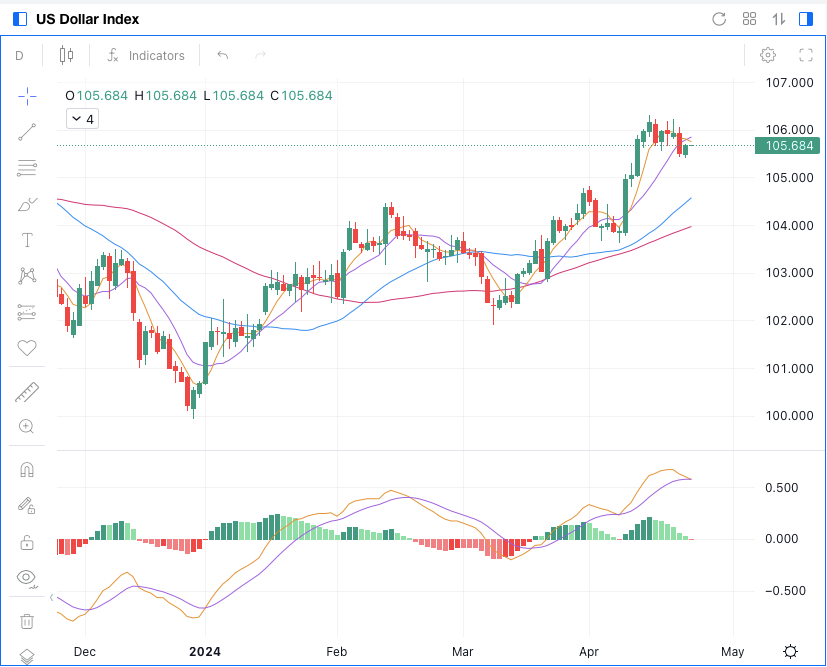The image size is (827, 667).
Task: Select the text annotation tool
Action: pyautogui.click(x=27, y=240)
